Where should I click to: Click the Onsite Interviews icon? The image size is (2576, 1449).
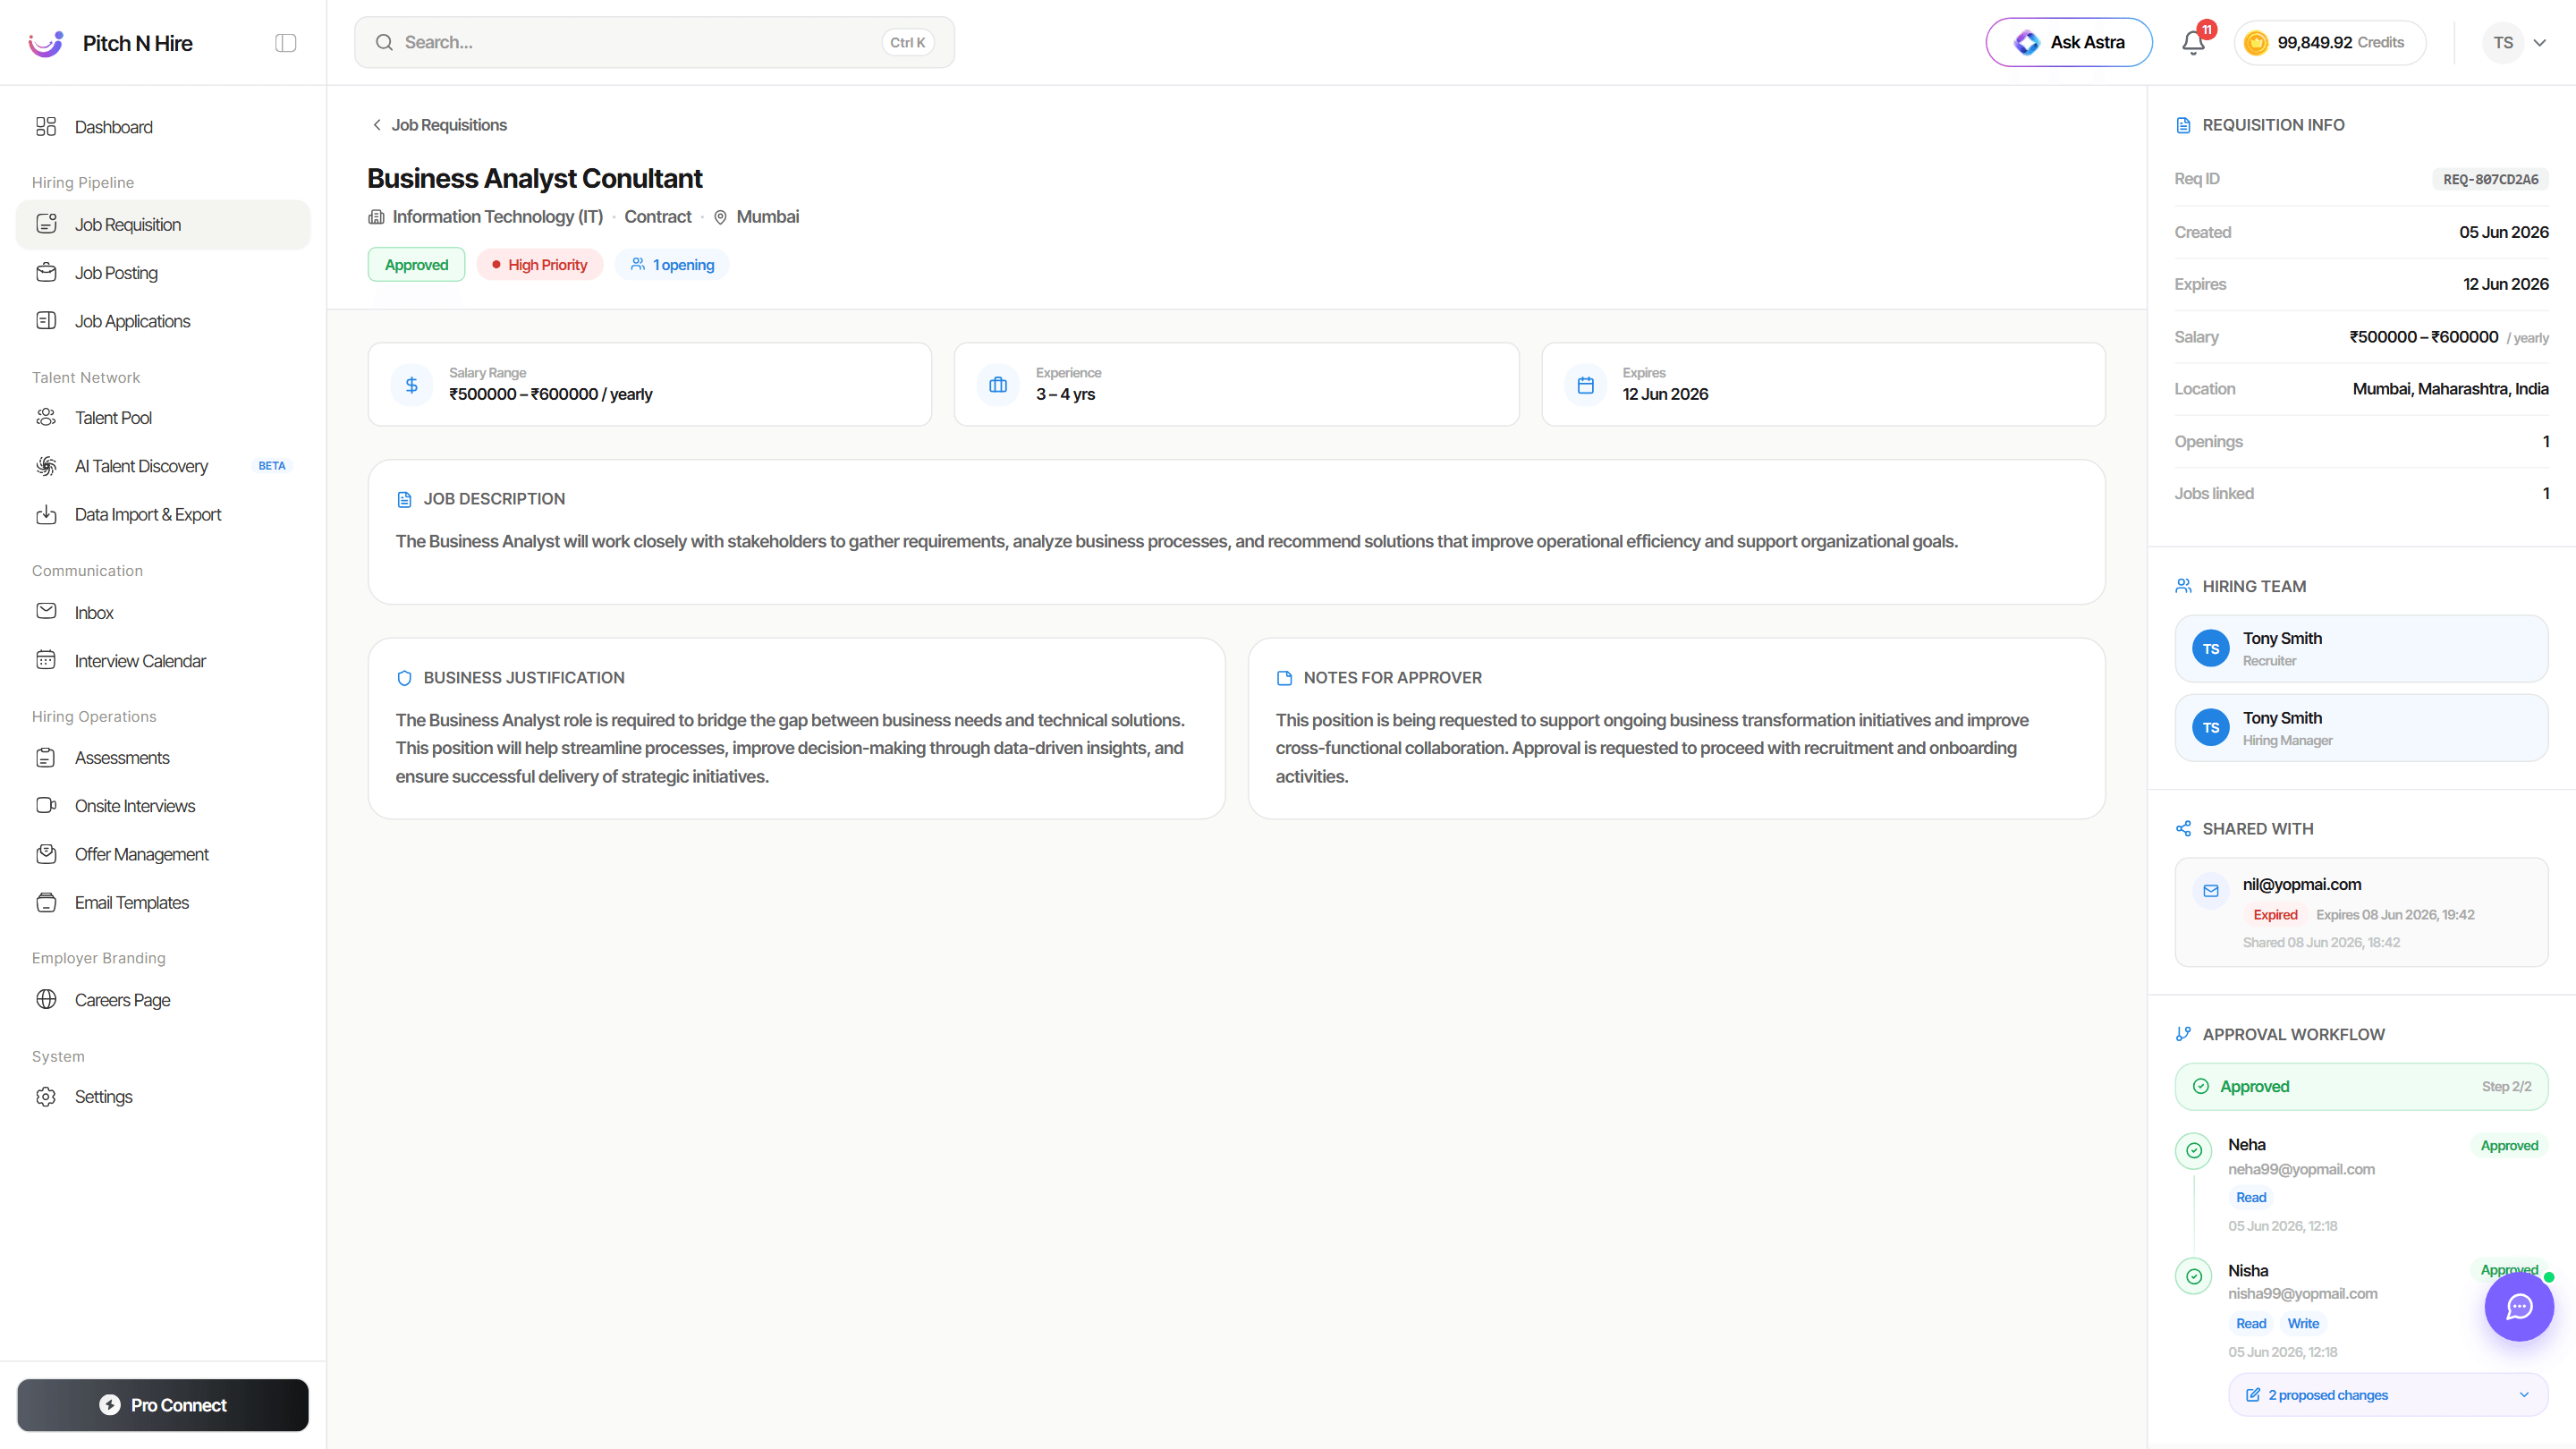(46, 806)
